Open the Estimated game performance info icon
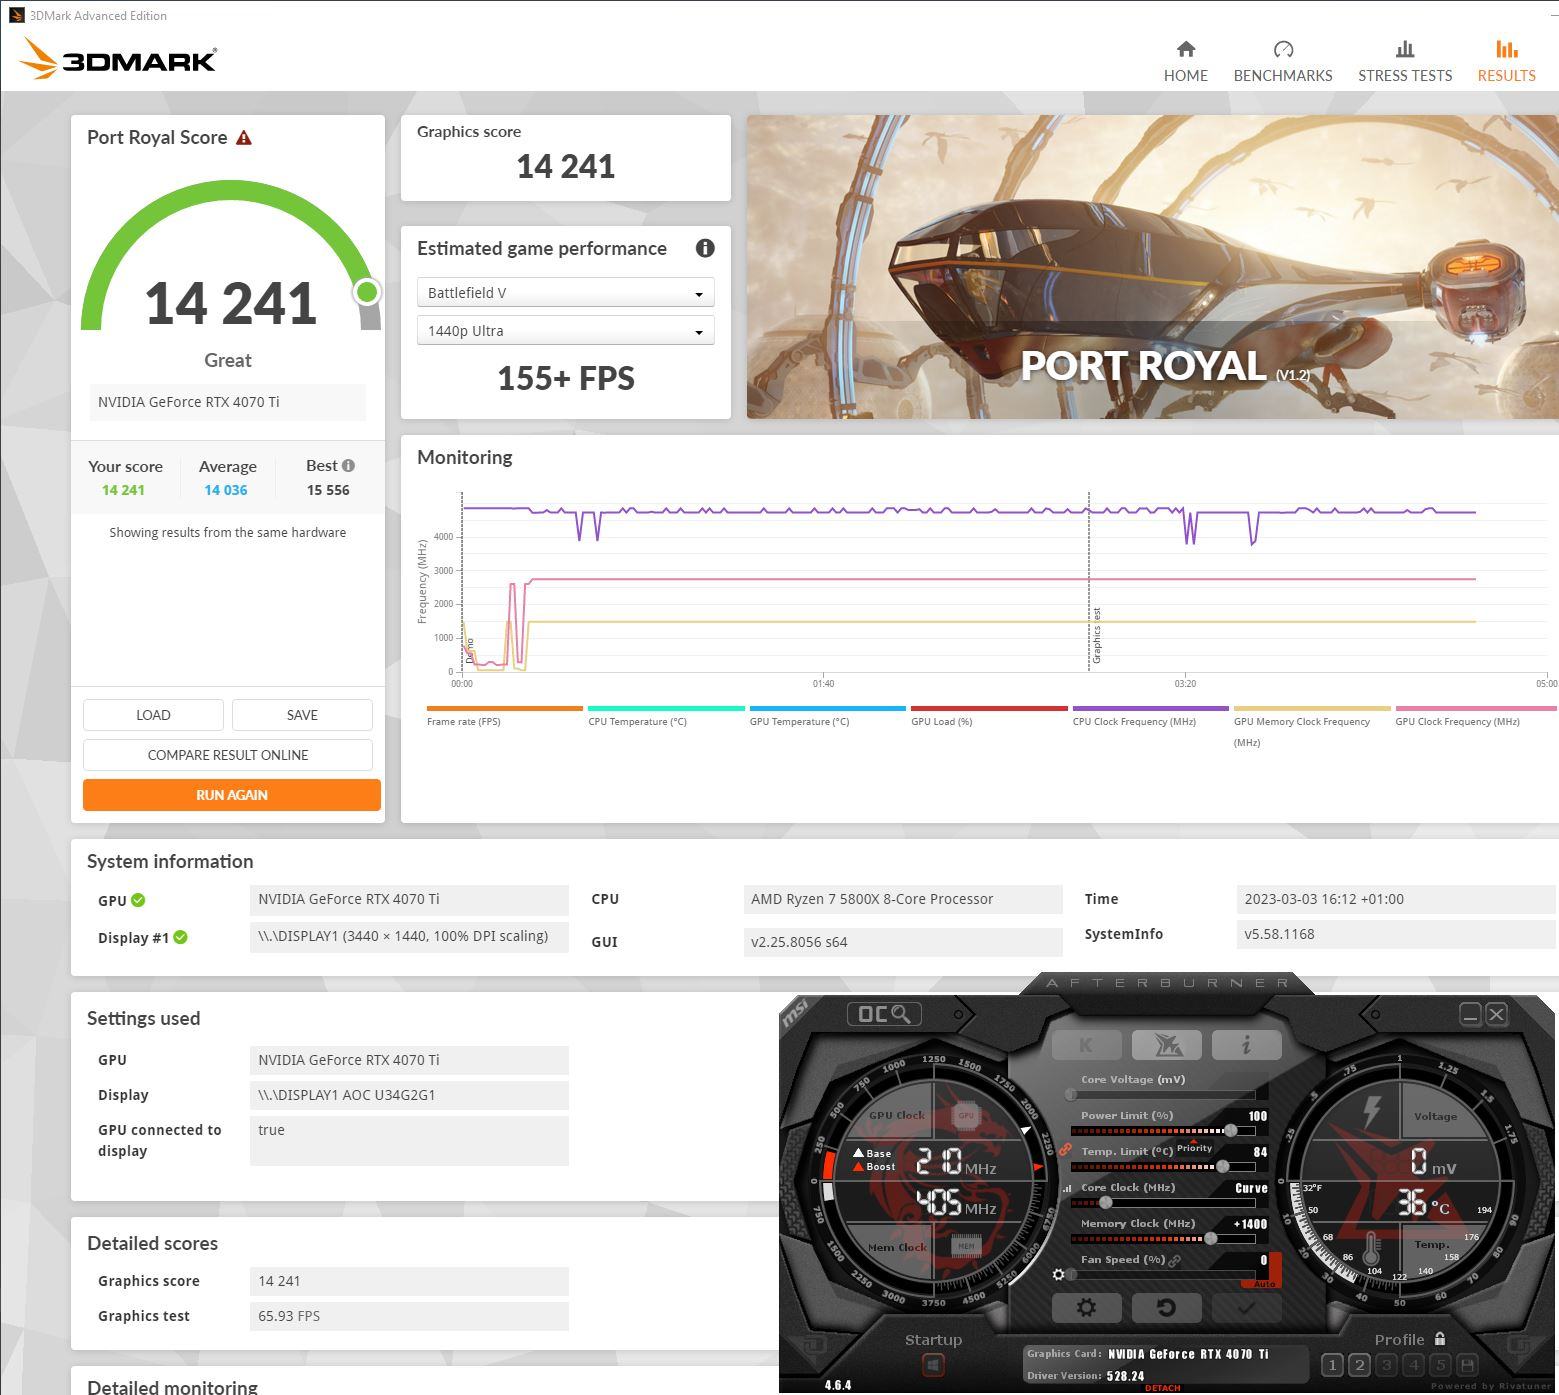The image size is (1559, 1395). [x=705, y=248]
